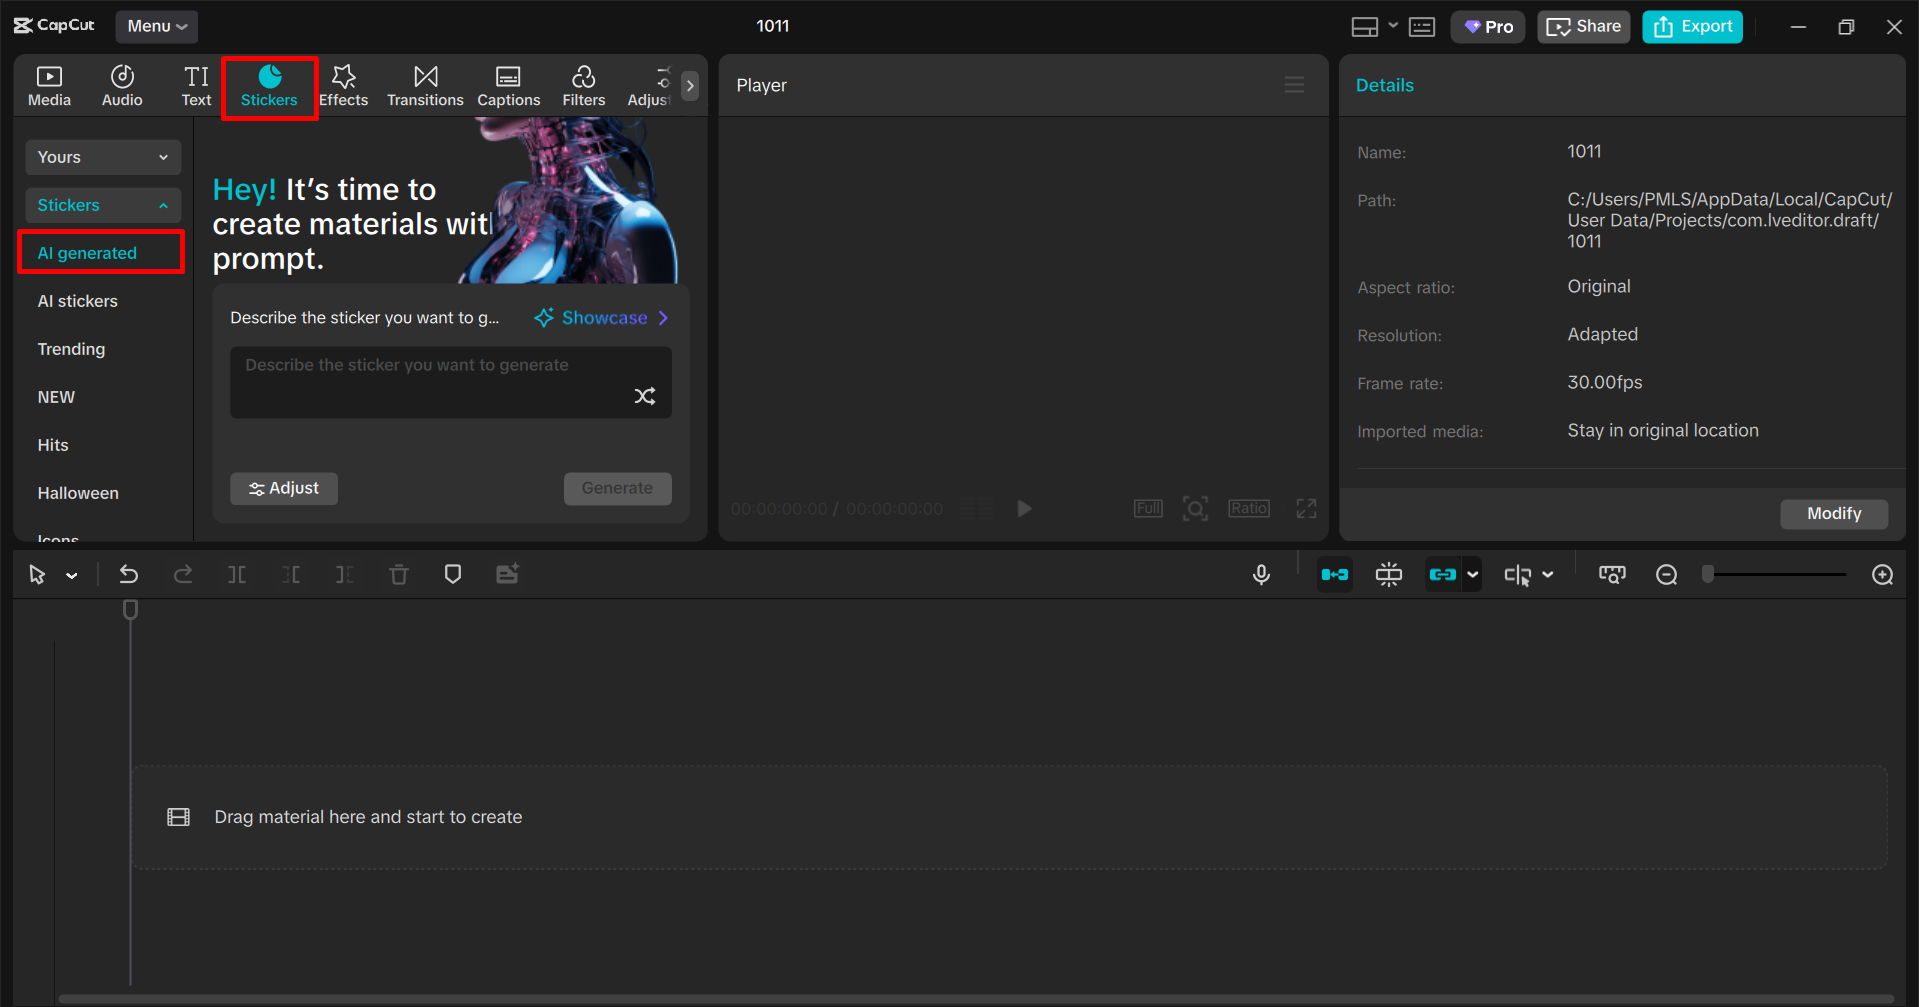Collapse the Stickers category

103,205
